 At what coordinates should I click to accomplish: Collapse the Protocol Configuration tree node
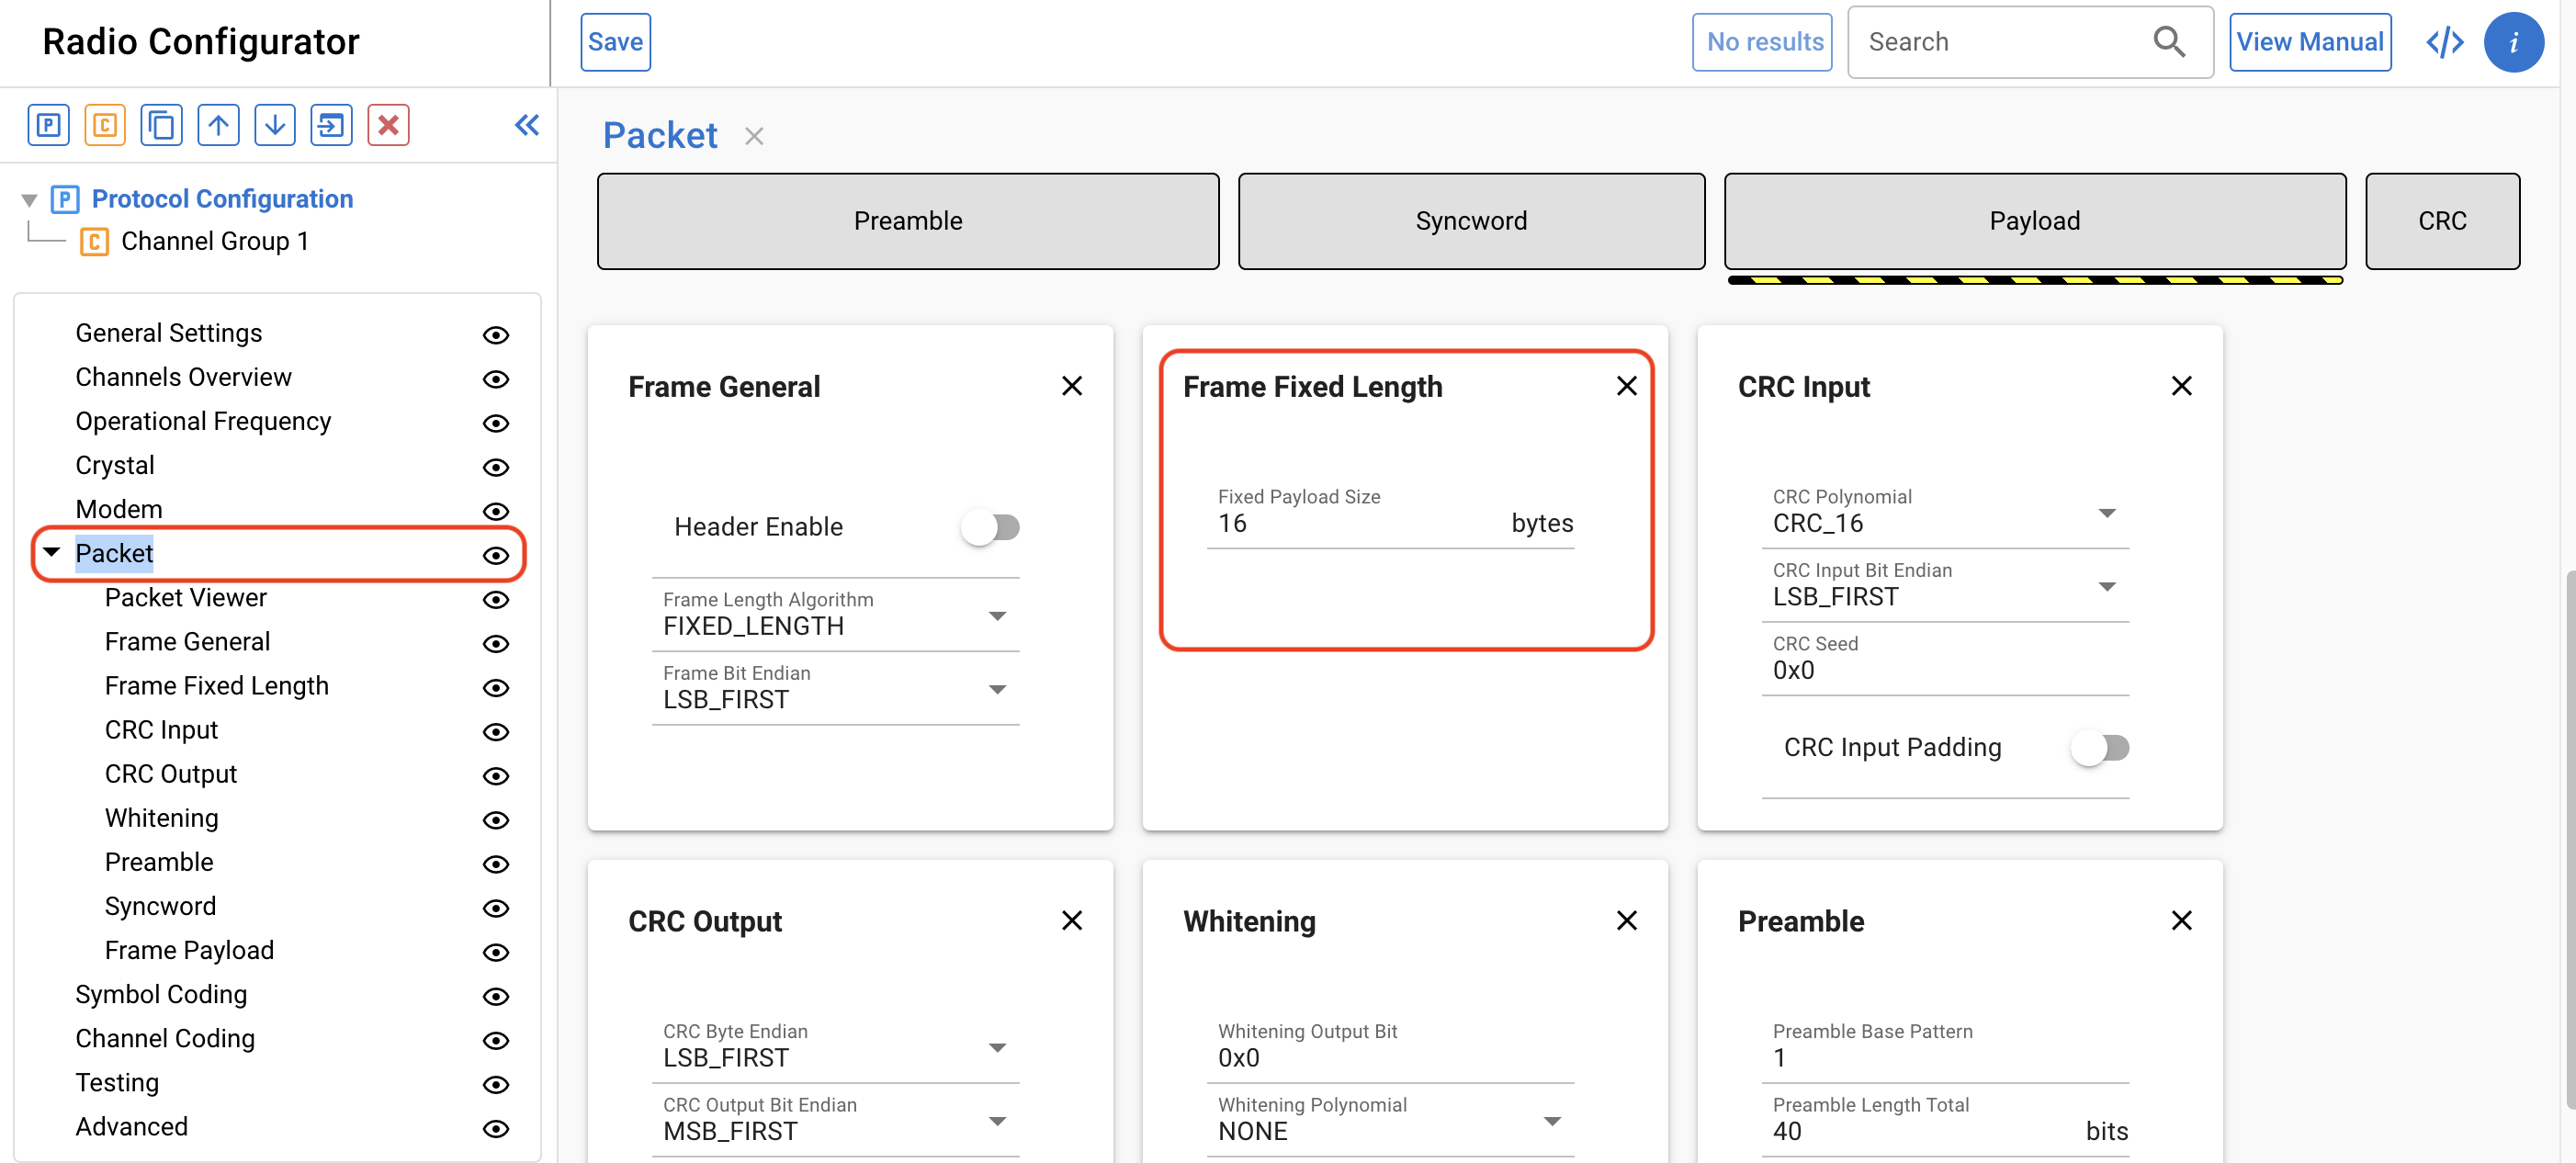click(29, 200)
